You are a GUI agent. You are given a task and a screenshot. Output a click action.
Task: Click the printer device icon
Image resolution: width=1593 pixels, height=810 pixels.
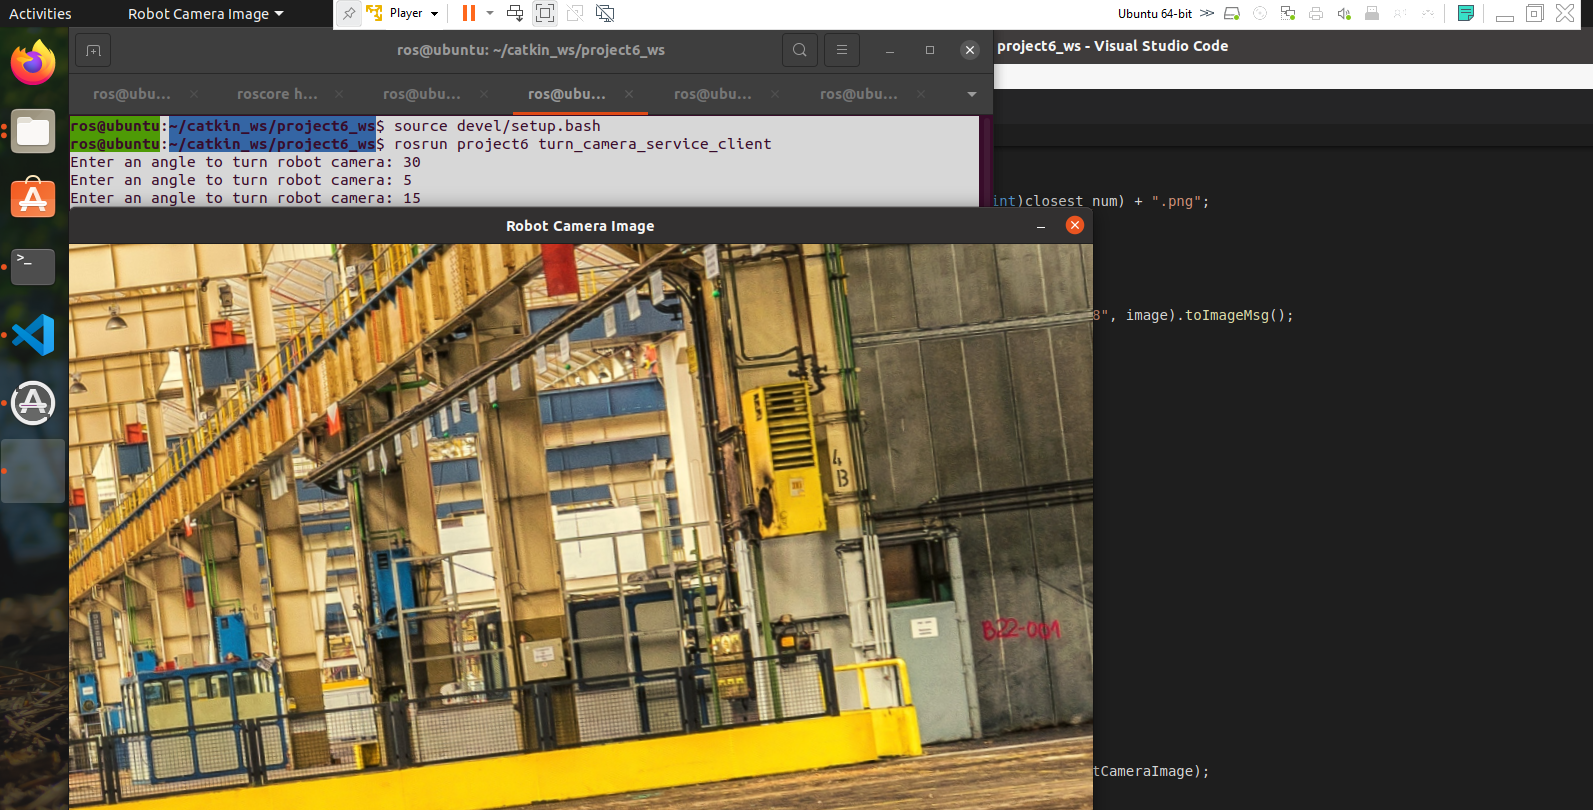(x=1316, y=13)
